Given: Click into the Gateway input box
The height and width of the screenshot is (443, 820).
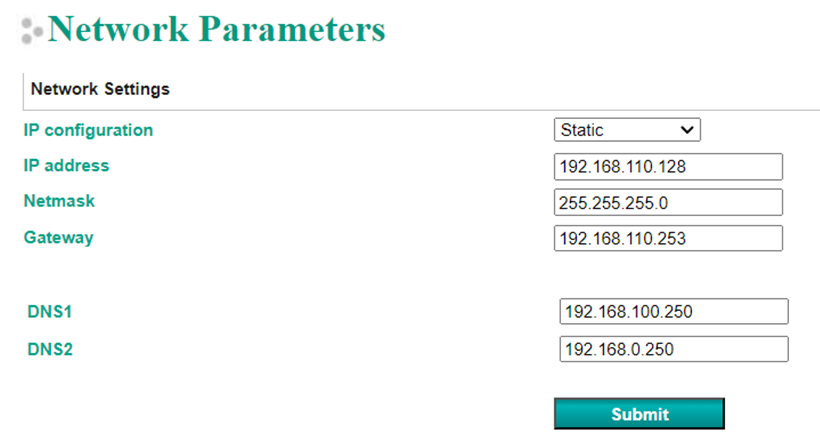Looking at the screenshot, I should pyautogui.click(x=668, y=238).
